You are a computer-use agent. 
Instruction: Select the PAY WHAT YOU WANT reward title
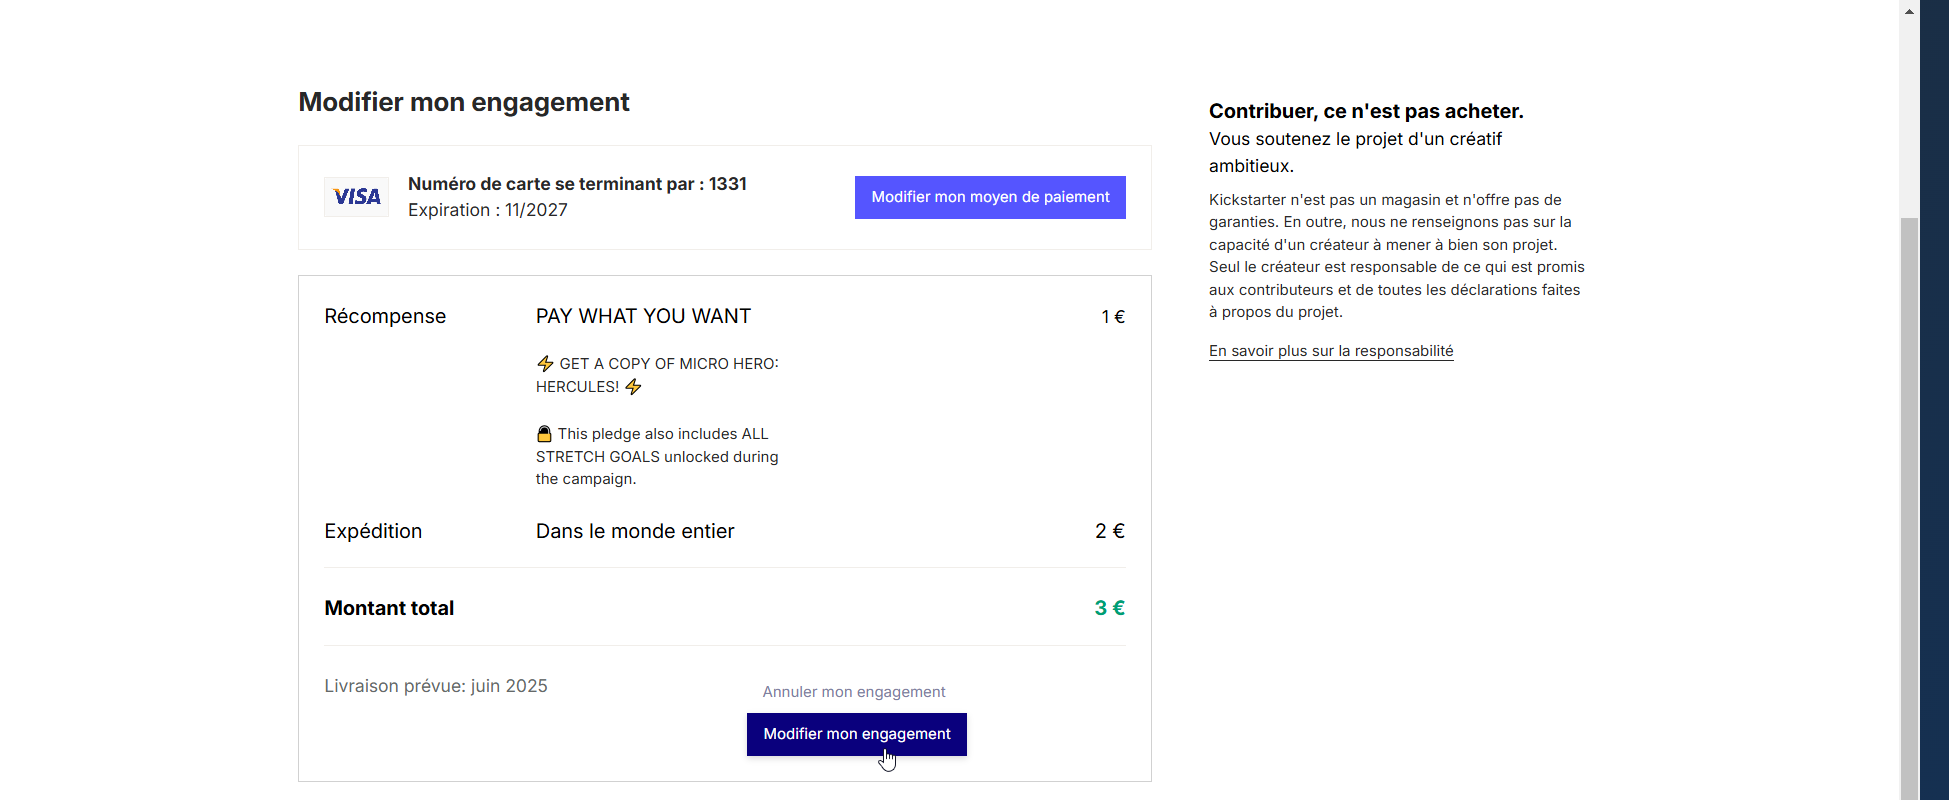(x=643, y=316)
